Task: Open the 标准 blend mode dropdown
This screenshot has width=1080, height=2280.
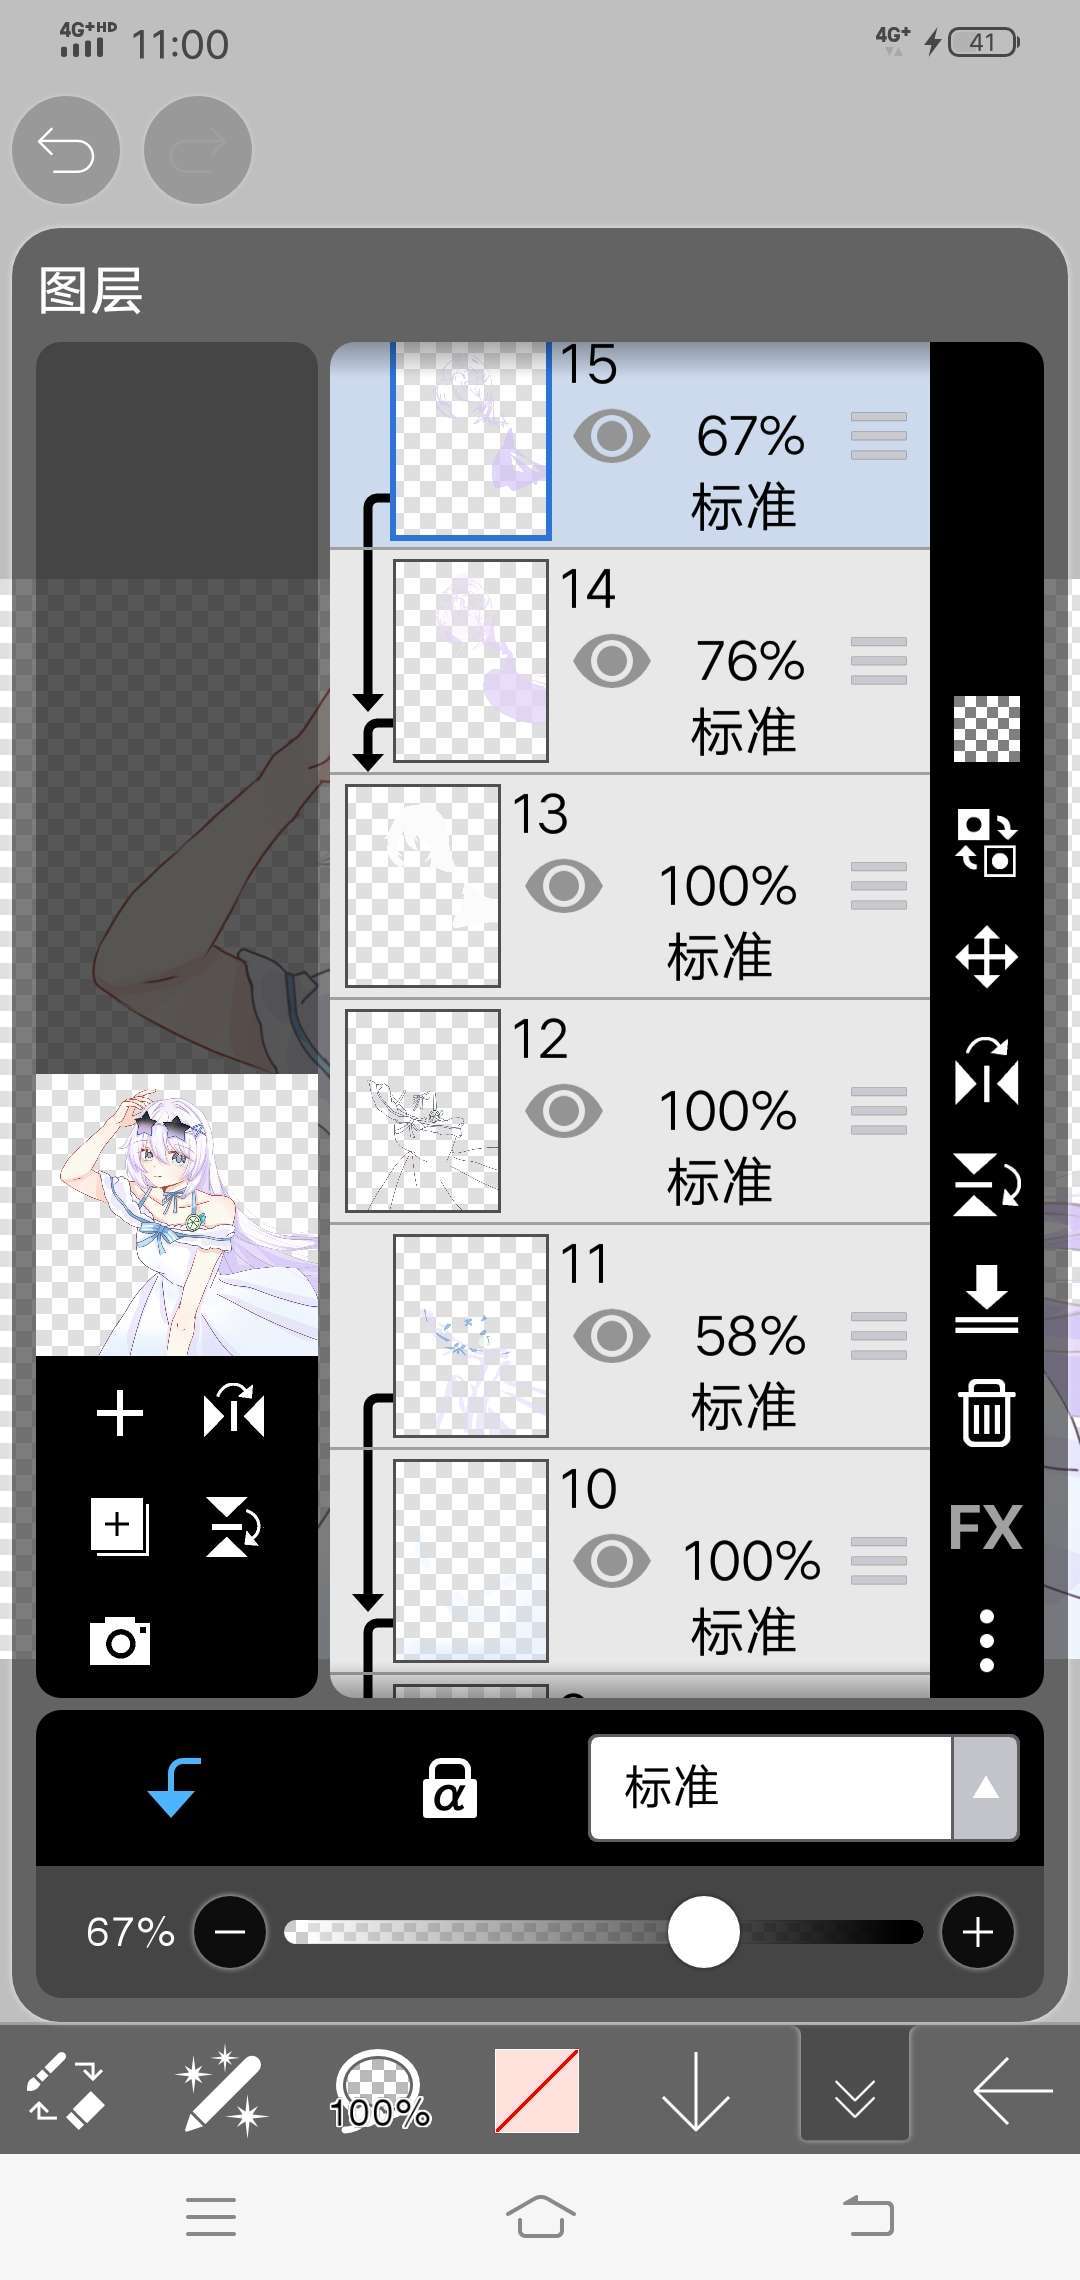Action: point(770,1788)
